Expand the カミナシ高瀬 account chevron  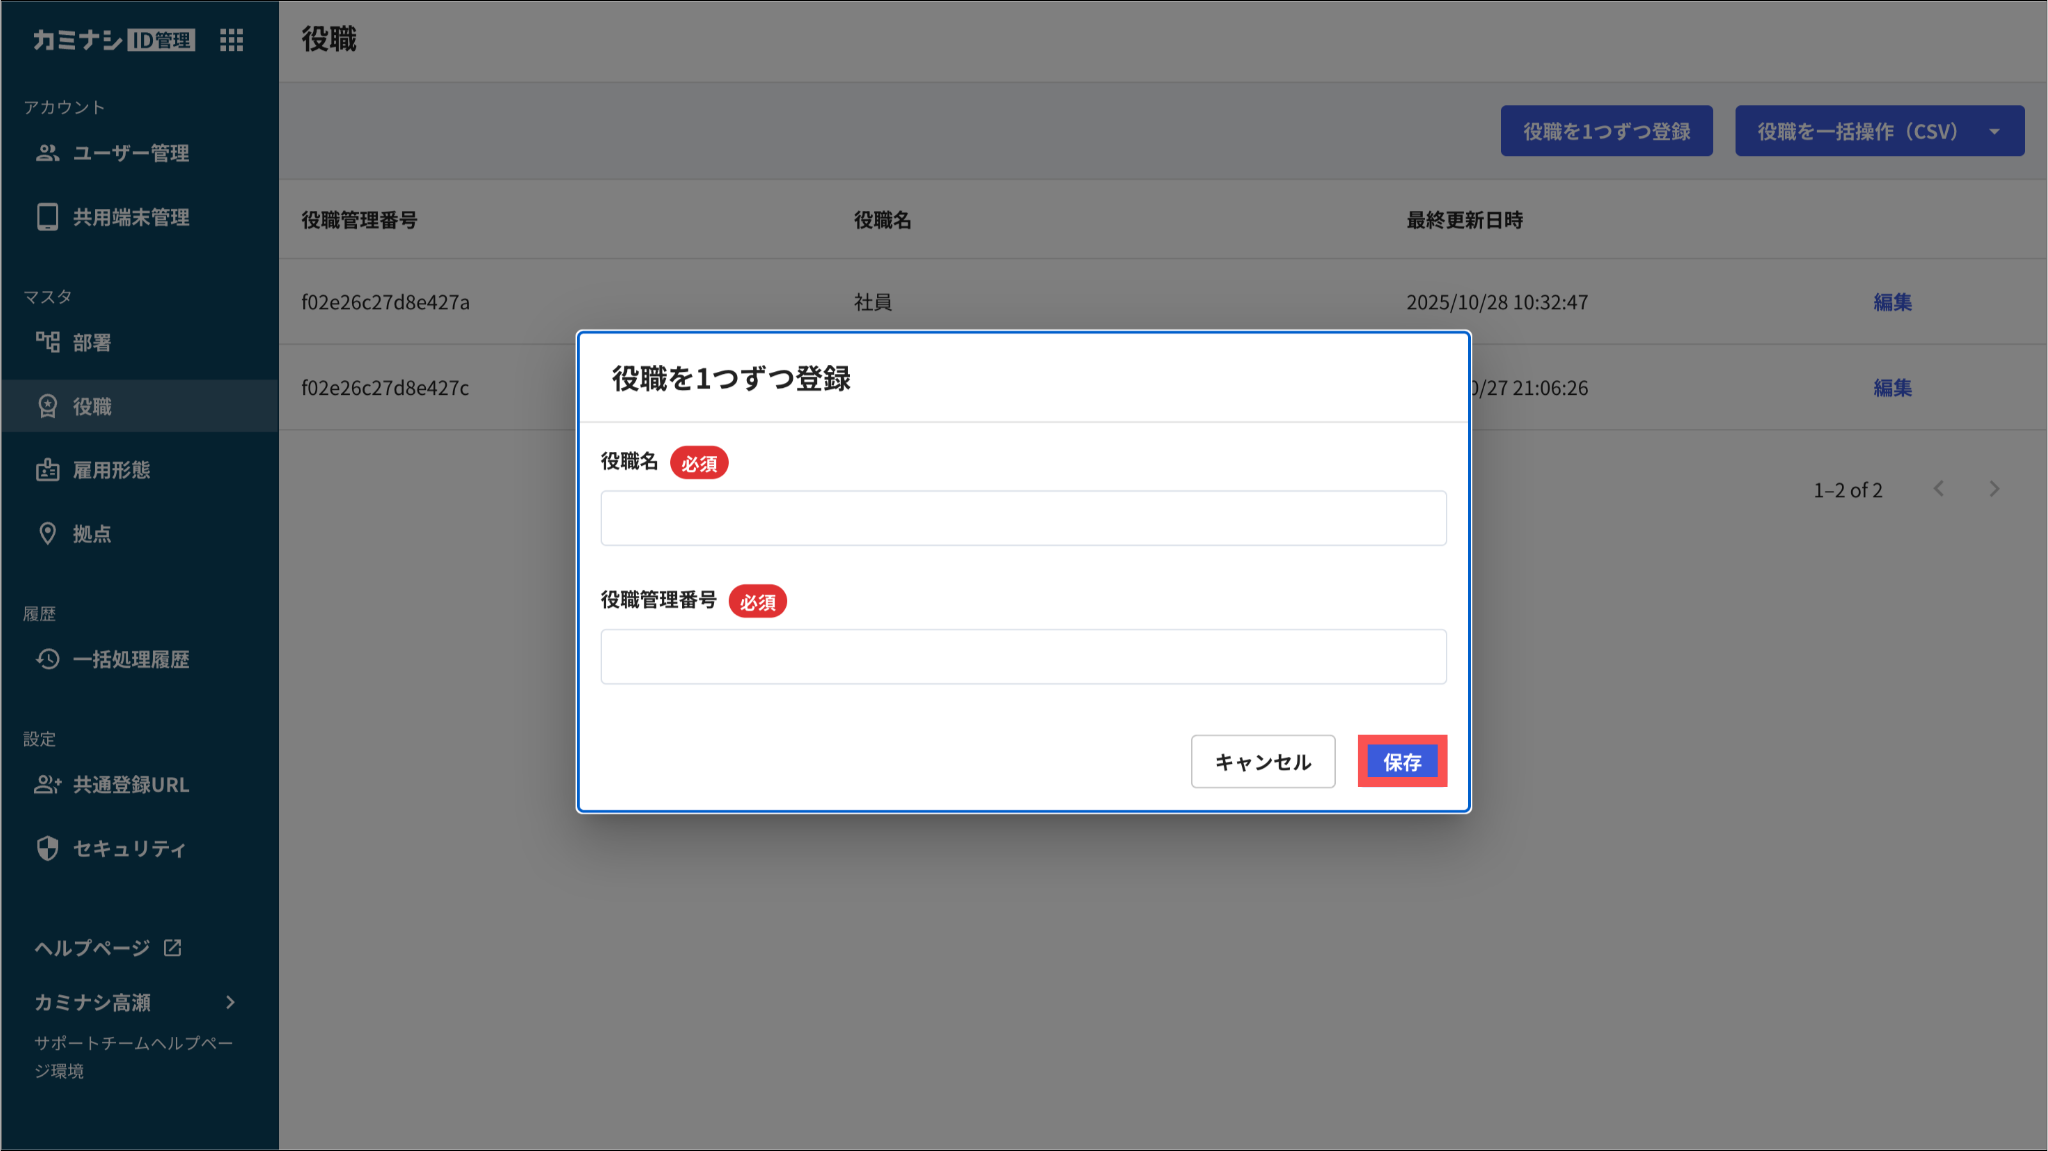[231, 1002]
